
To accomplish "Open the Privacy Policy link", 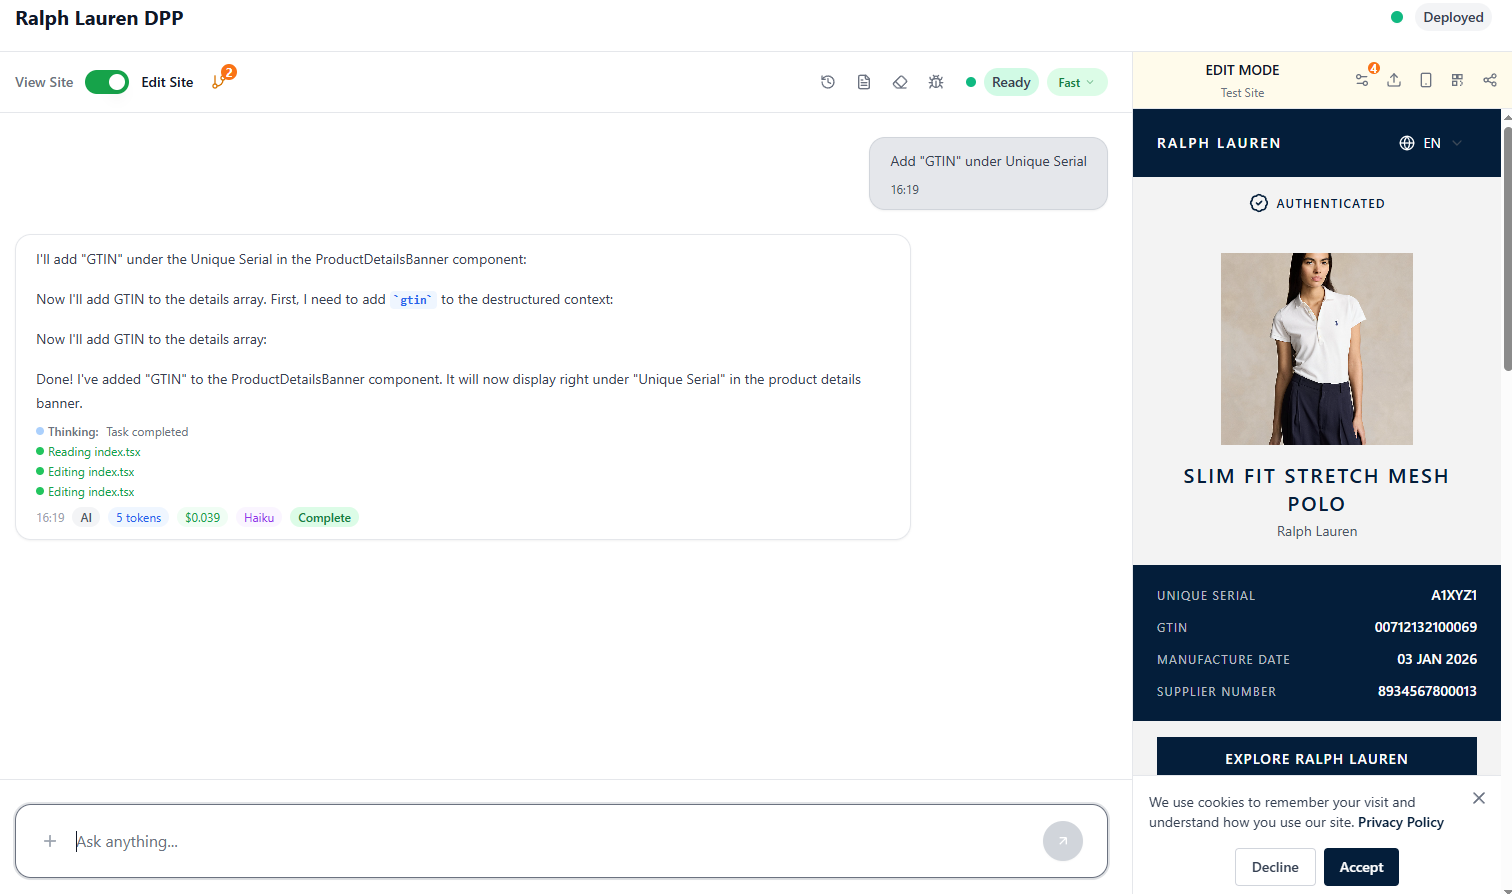I will tap(1400, 822).
